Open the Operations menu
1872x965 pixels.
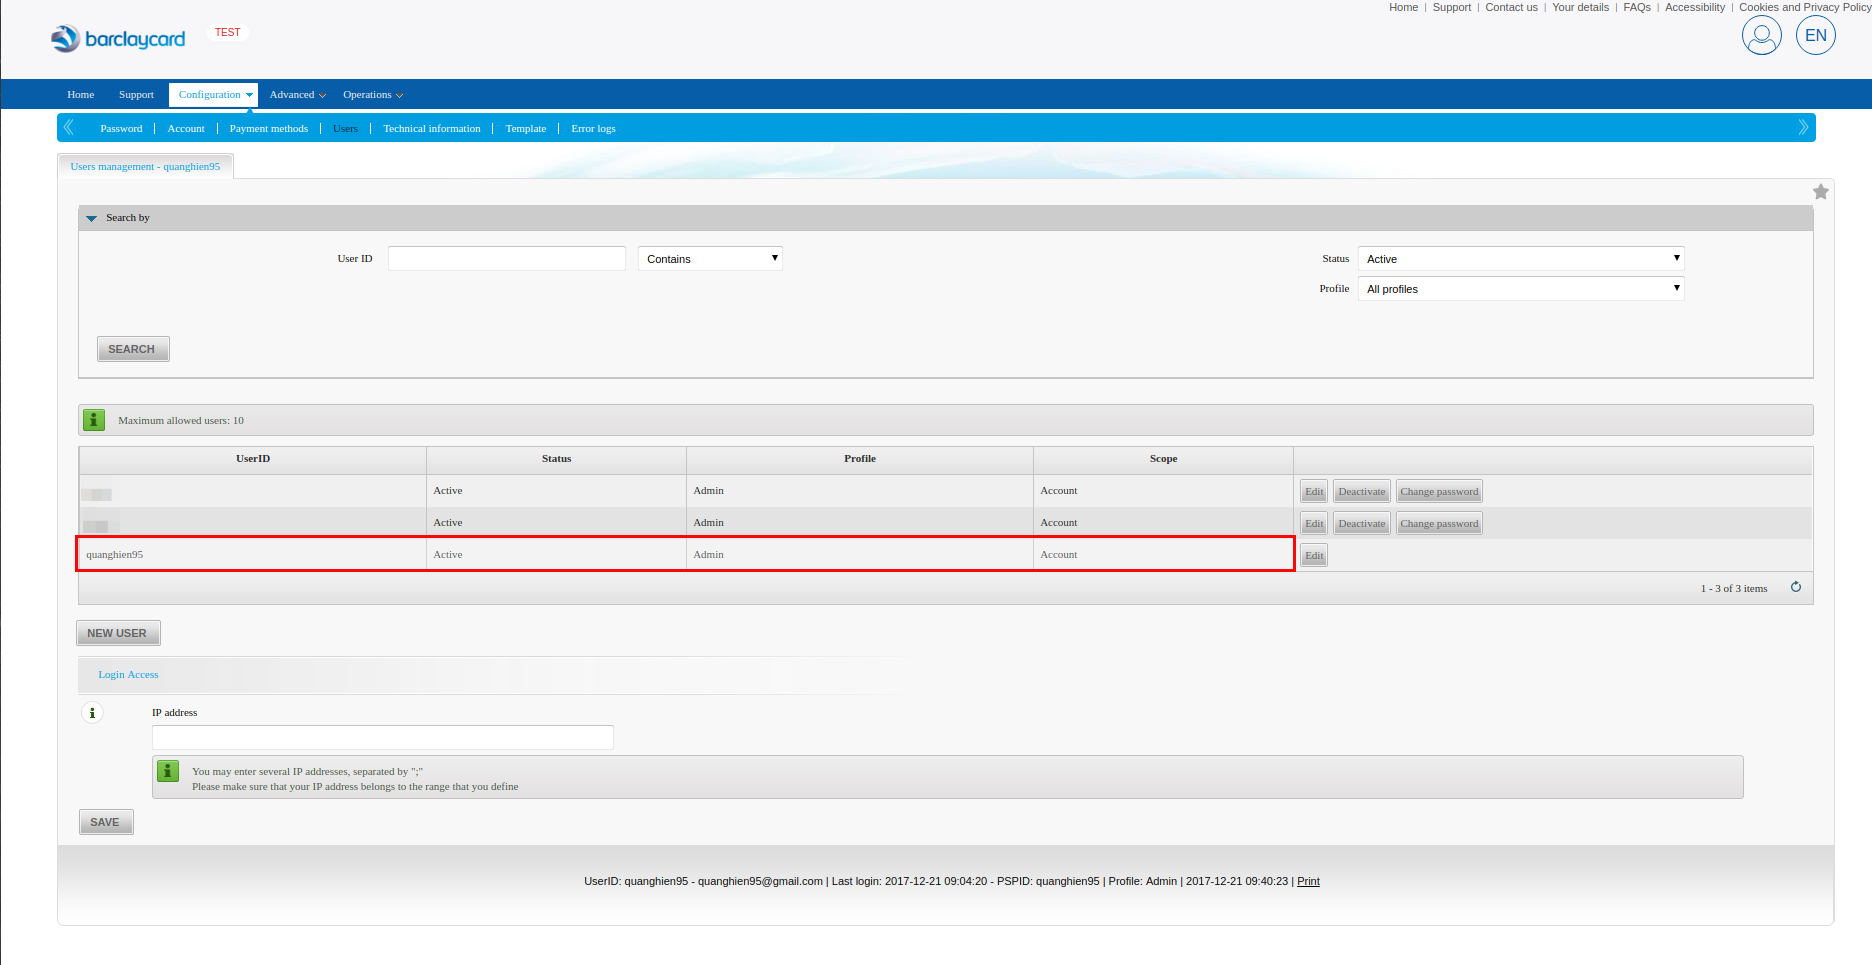[x=372, y=95]
